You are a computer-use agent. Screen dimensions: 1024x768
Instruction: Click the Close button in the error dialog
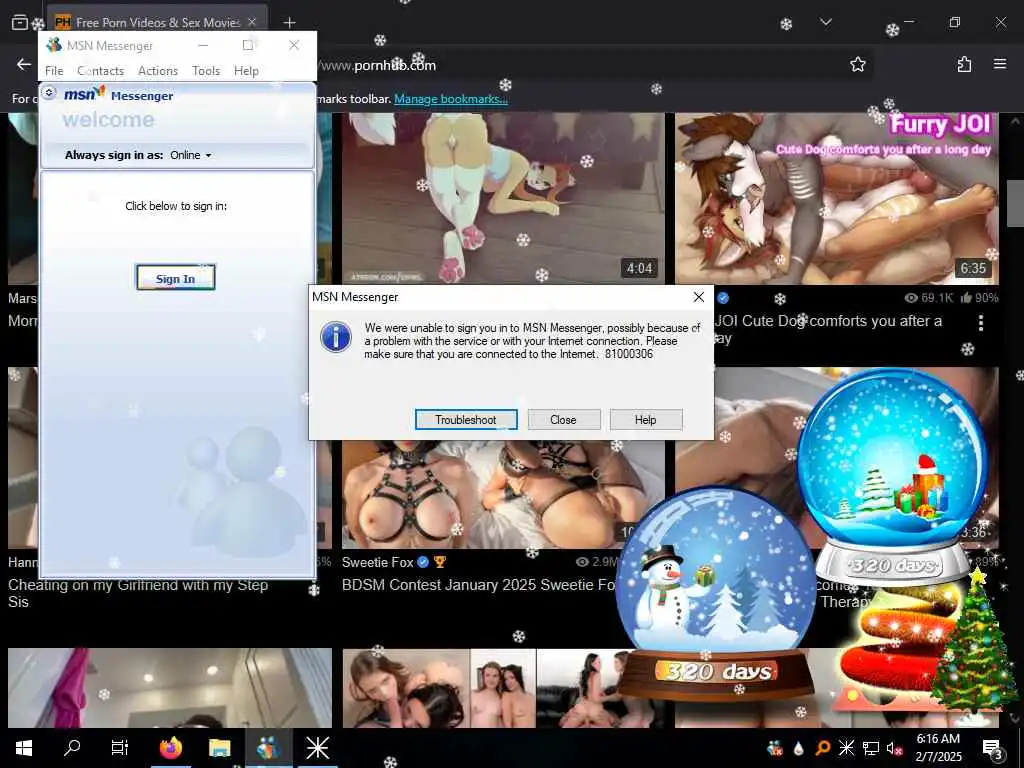pos(563,420)
